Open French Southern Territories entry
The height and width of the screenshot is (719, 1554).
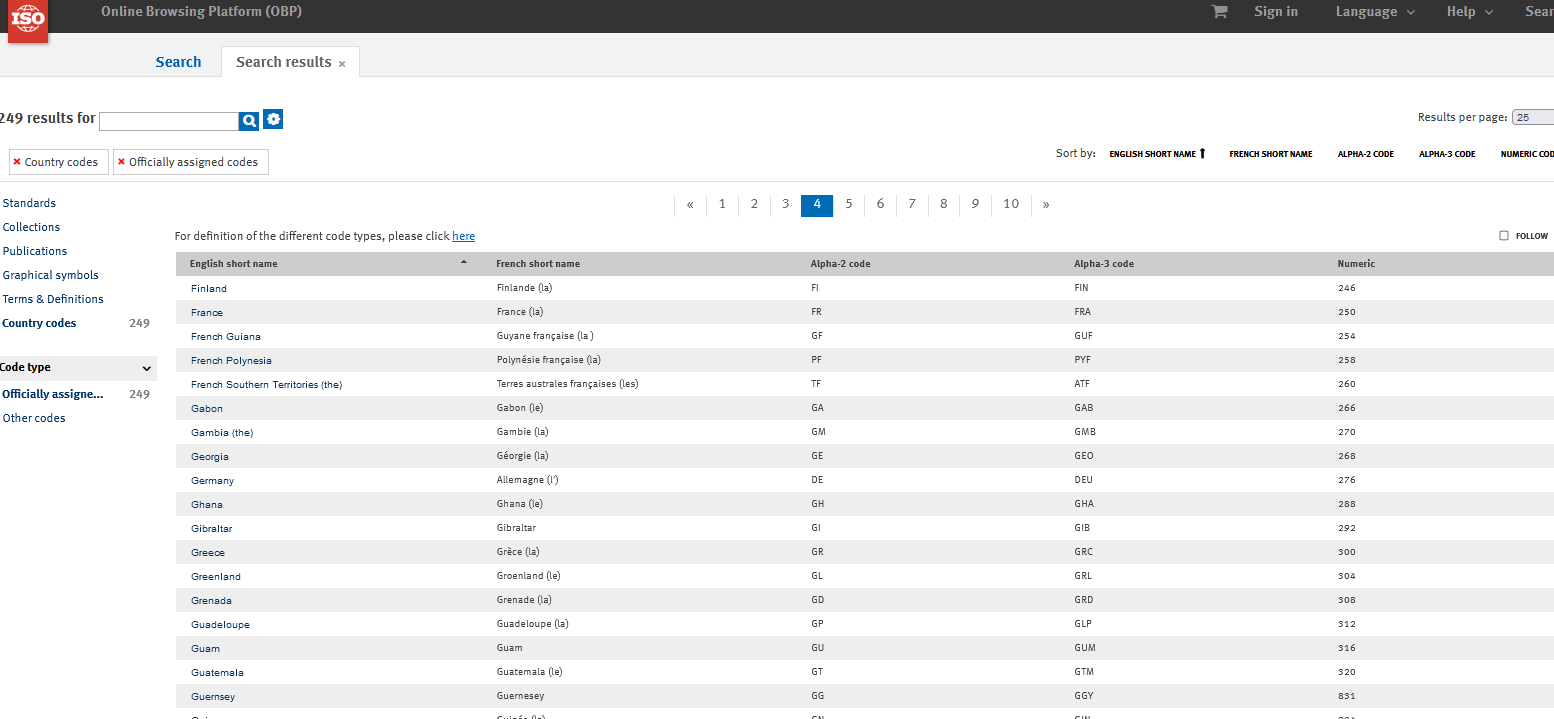click(x=266, y=384)
